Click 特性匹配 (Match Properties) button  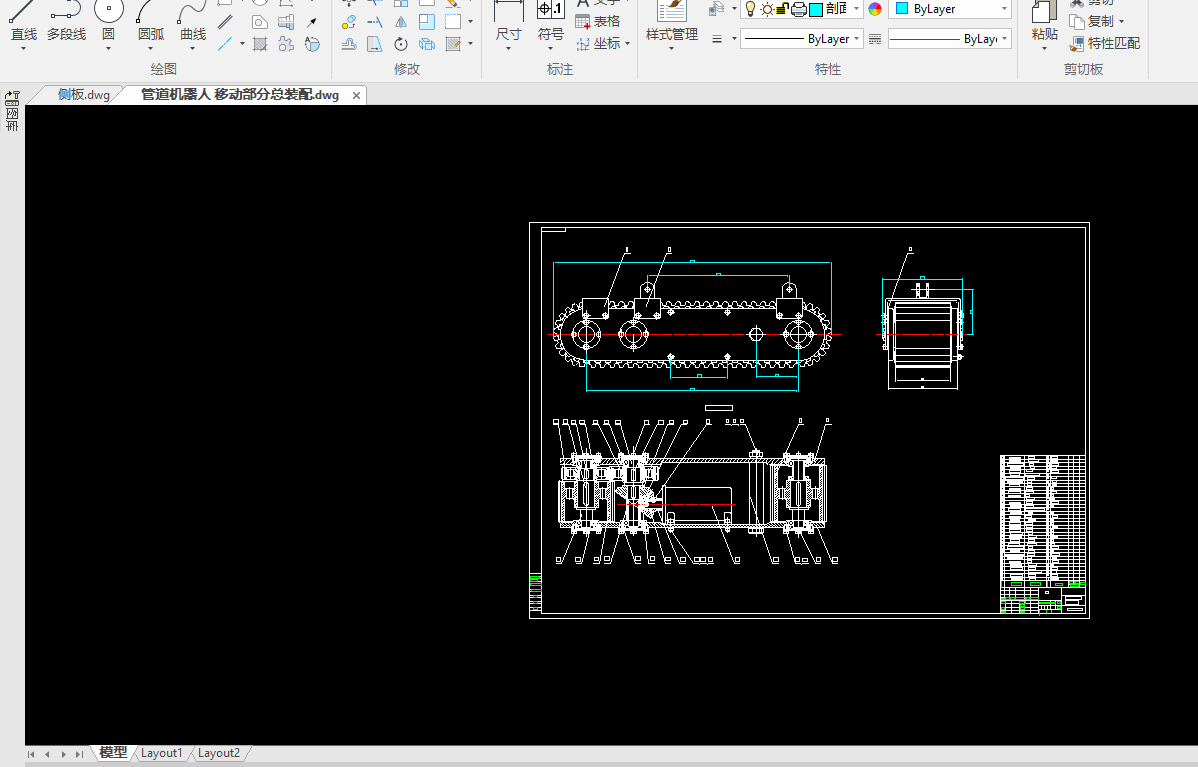[x=1105, y=43]
